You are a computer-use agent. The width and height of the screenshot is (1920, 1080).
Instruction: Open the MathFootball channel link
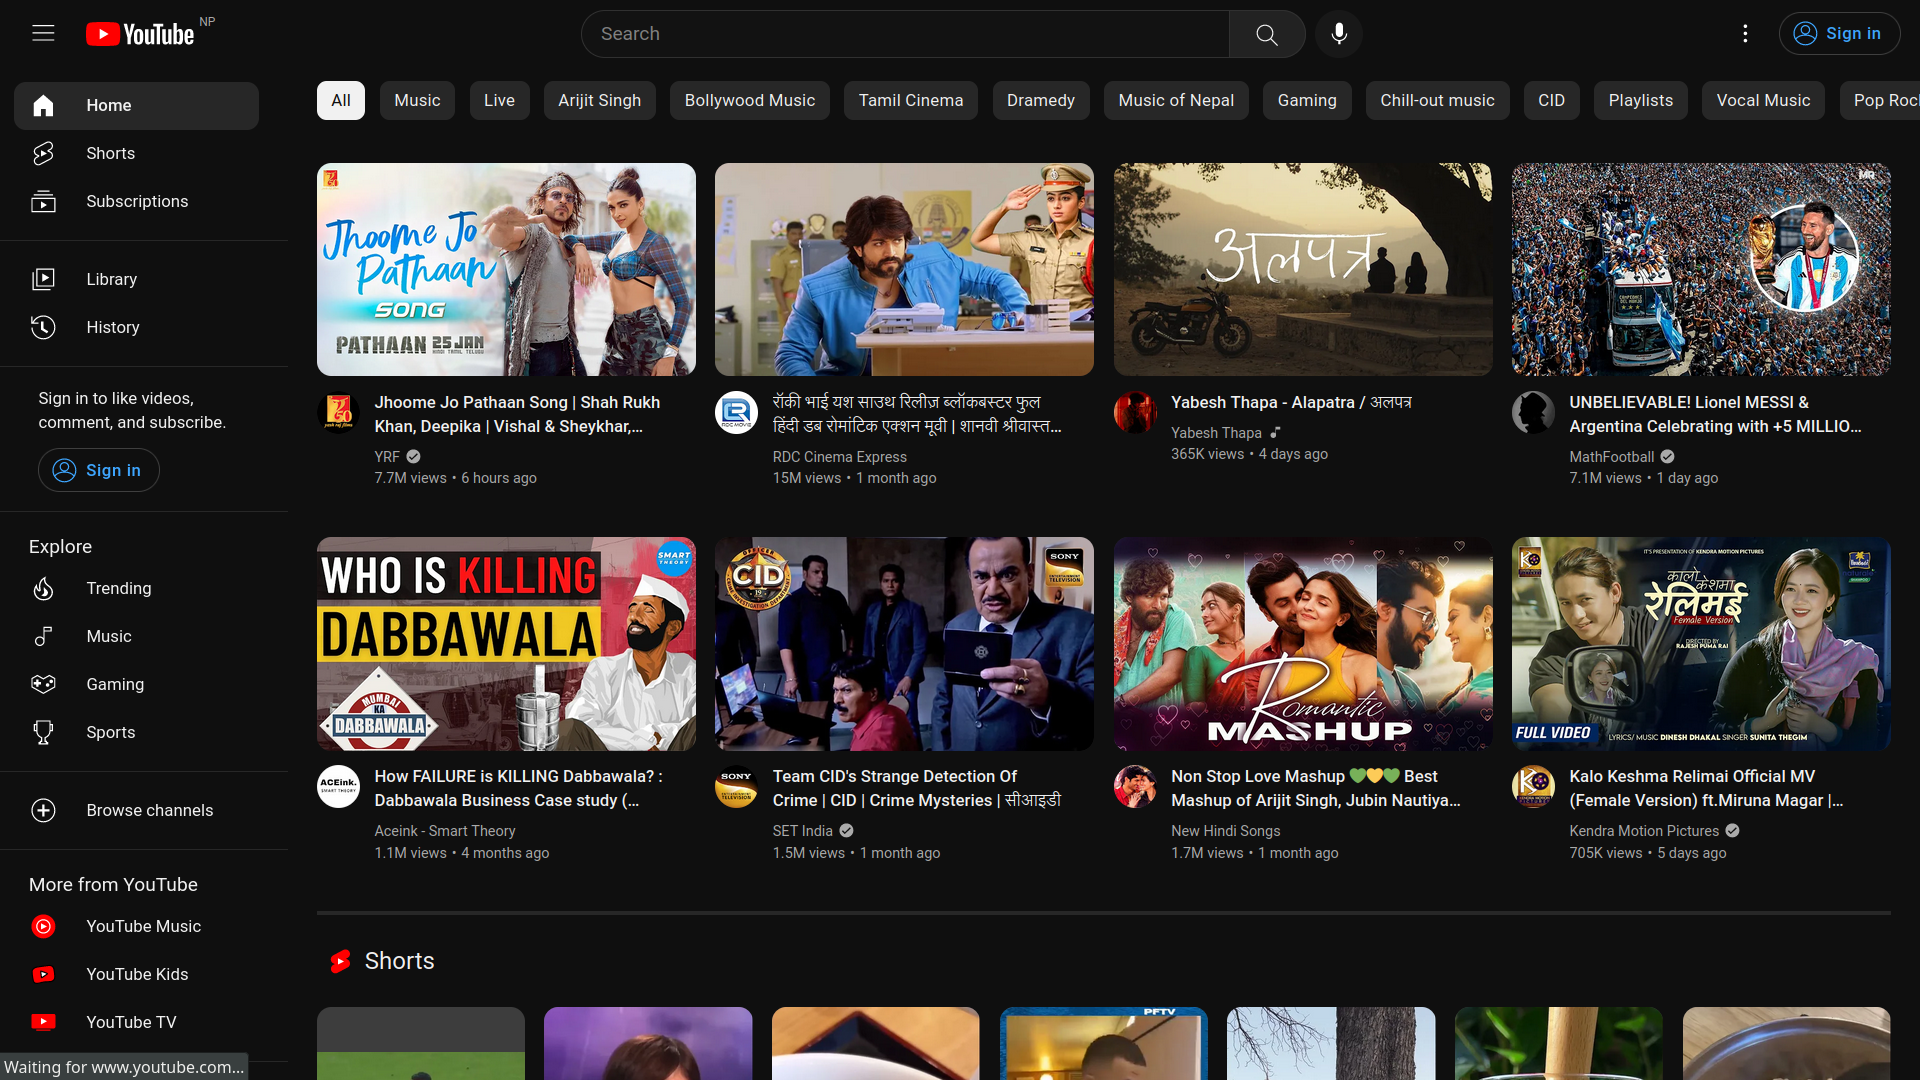(x=1611, y=456)
